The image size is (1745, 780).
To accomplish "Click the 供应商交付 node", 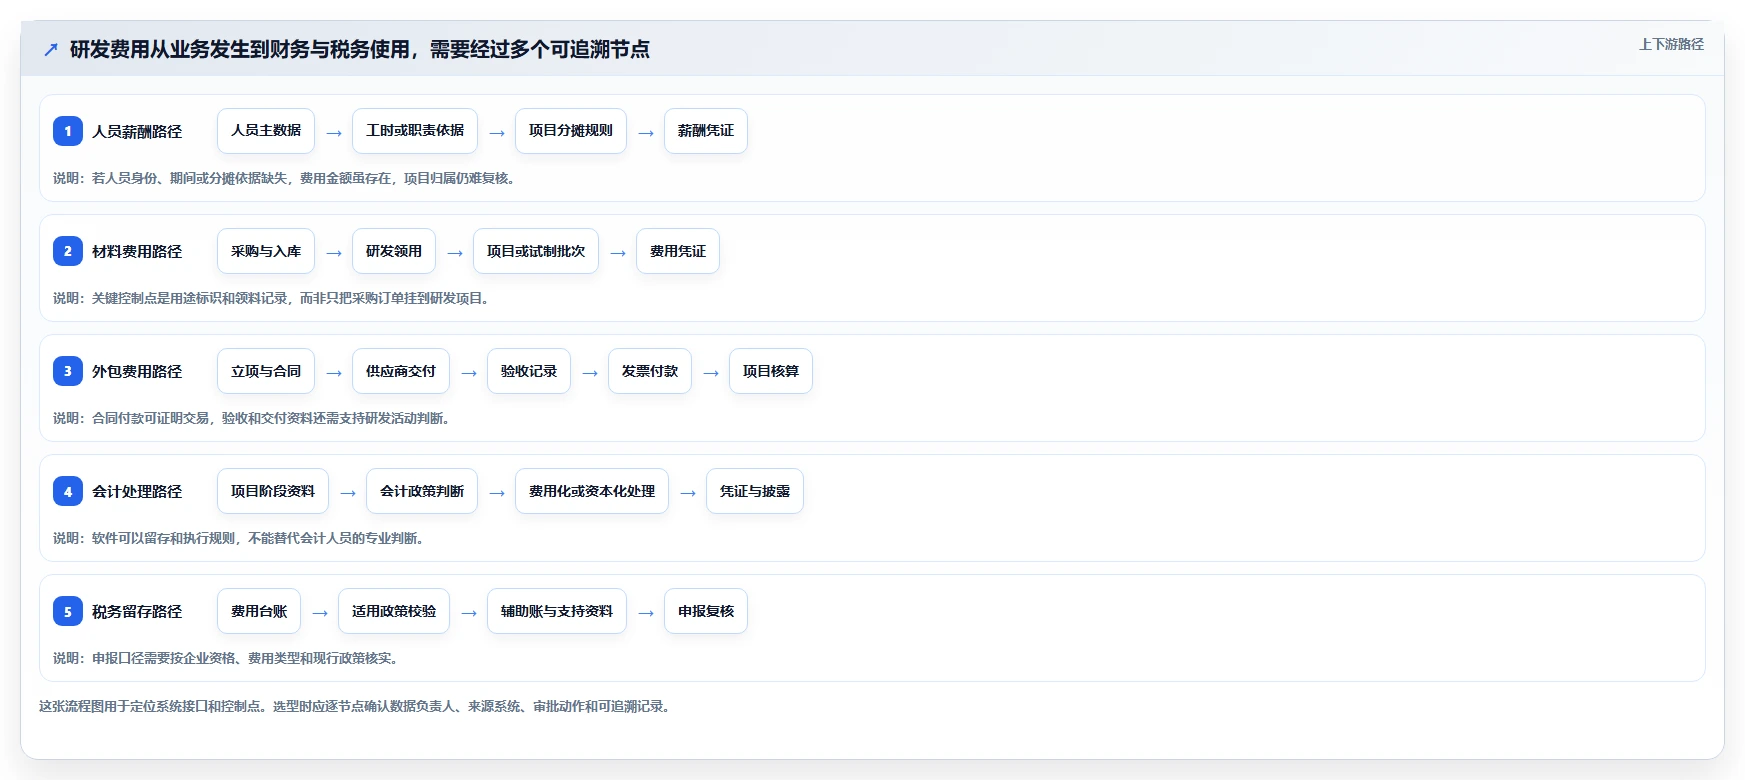I will pyautogui.click(x=401, y=371).
